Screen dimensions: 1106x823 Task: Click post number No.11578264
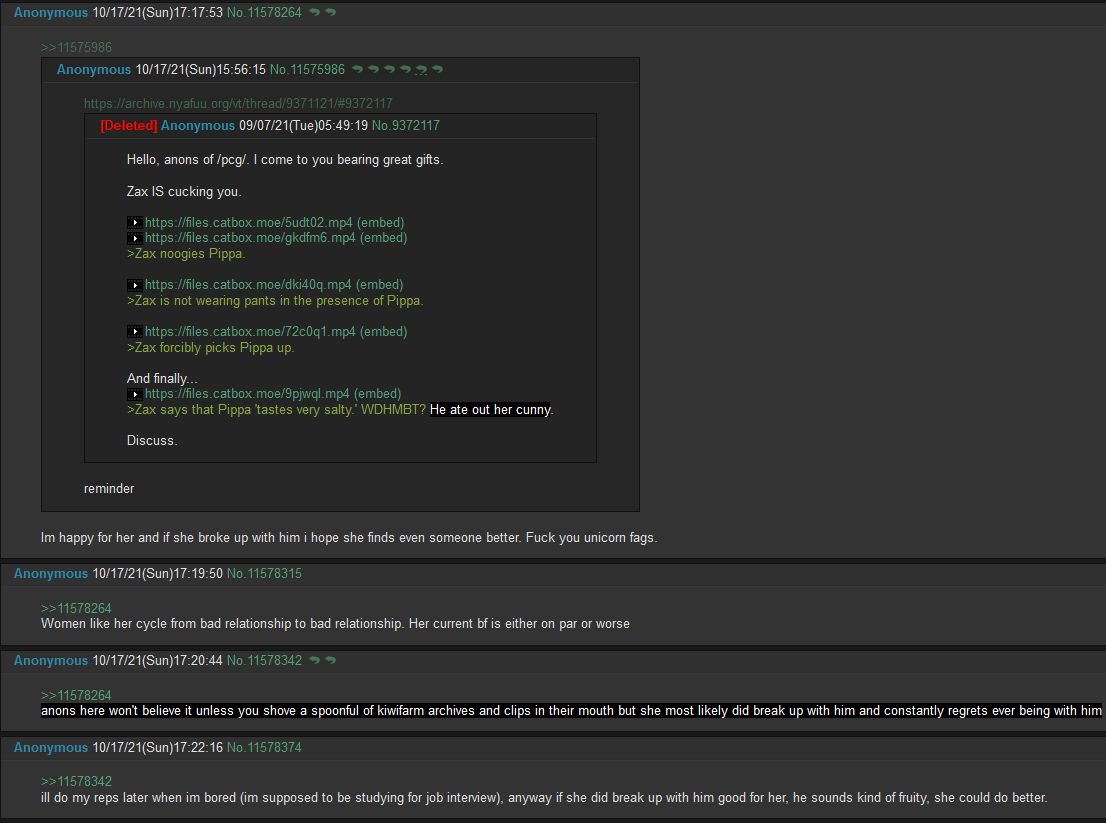click(264, 12)
